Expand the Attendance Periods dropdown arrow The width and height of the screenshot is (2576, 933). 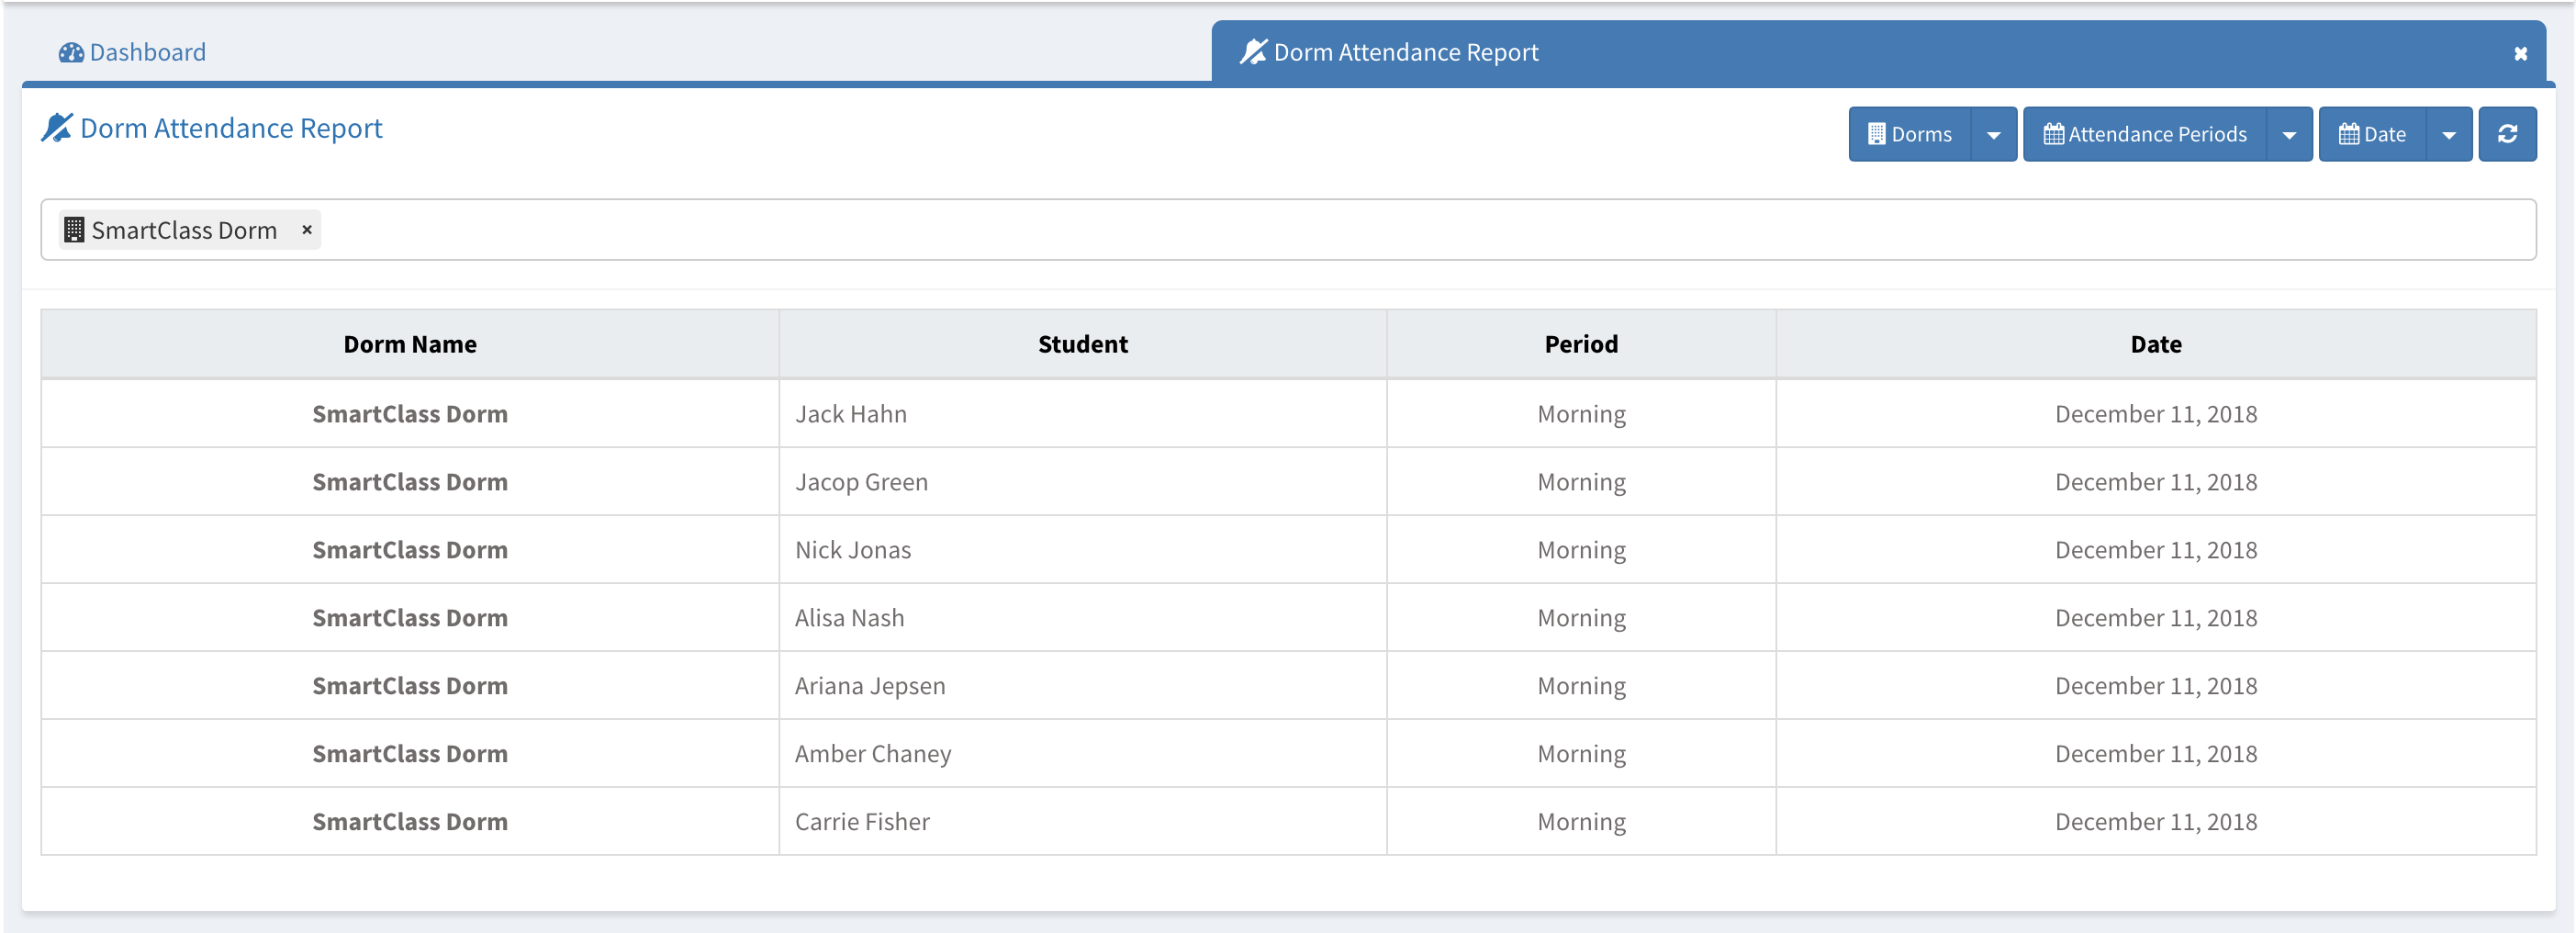2288,134
